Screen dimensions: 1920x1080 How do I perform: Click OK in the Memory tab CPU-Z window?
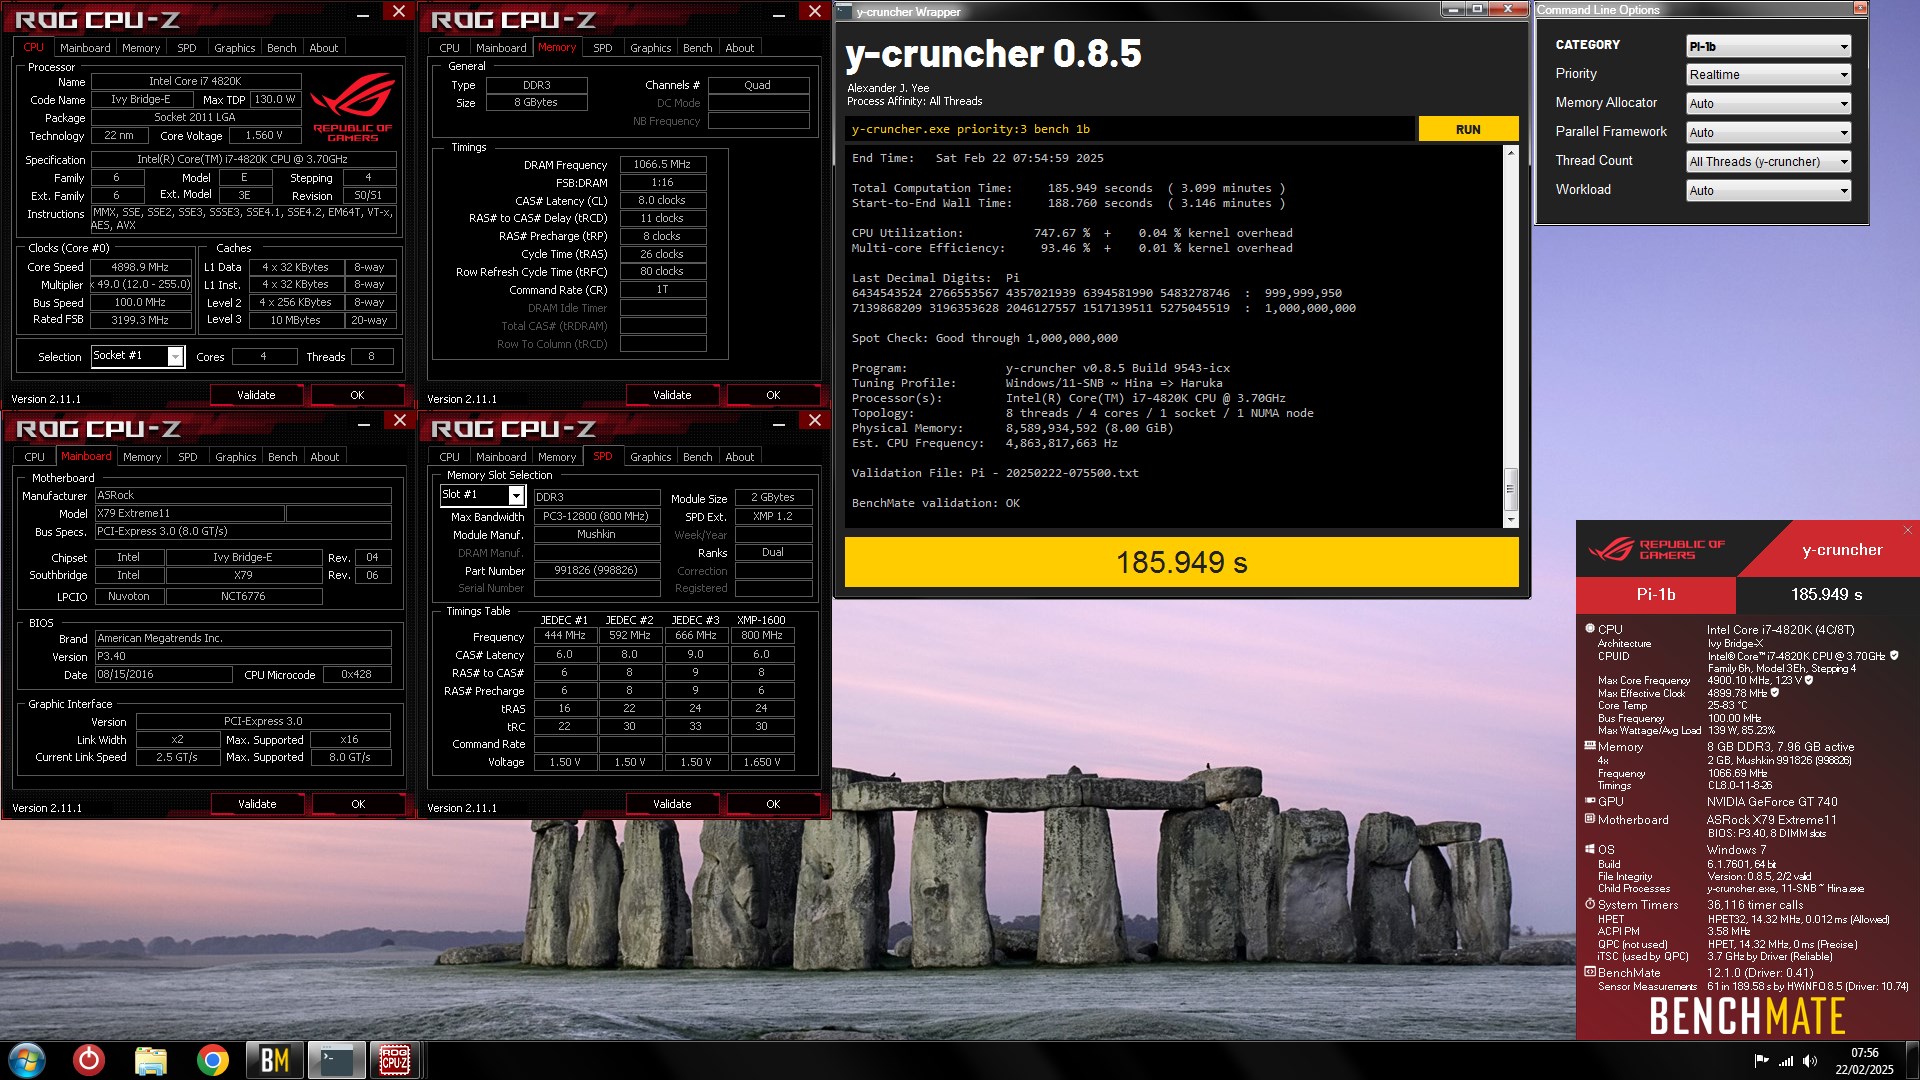tap(773, 395)
